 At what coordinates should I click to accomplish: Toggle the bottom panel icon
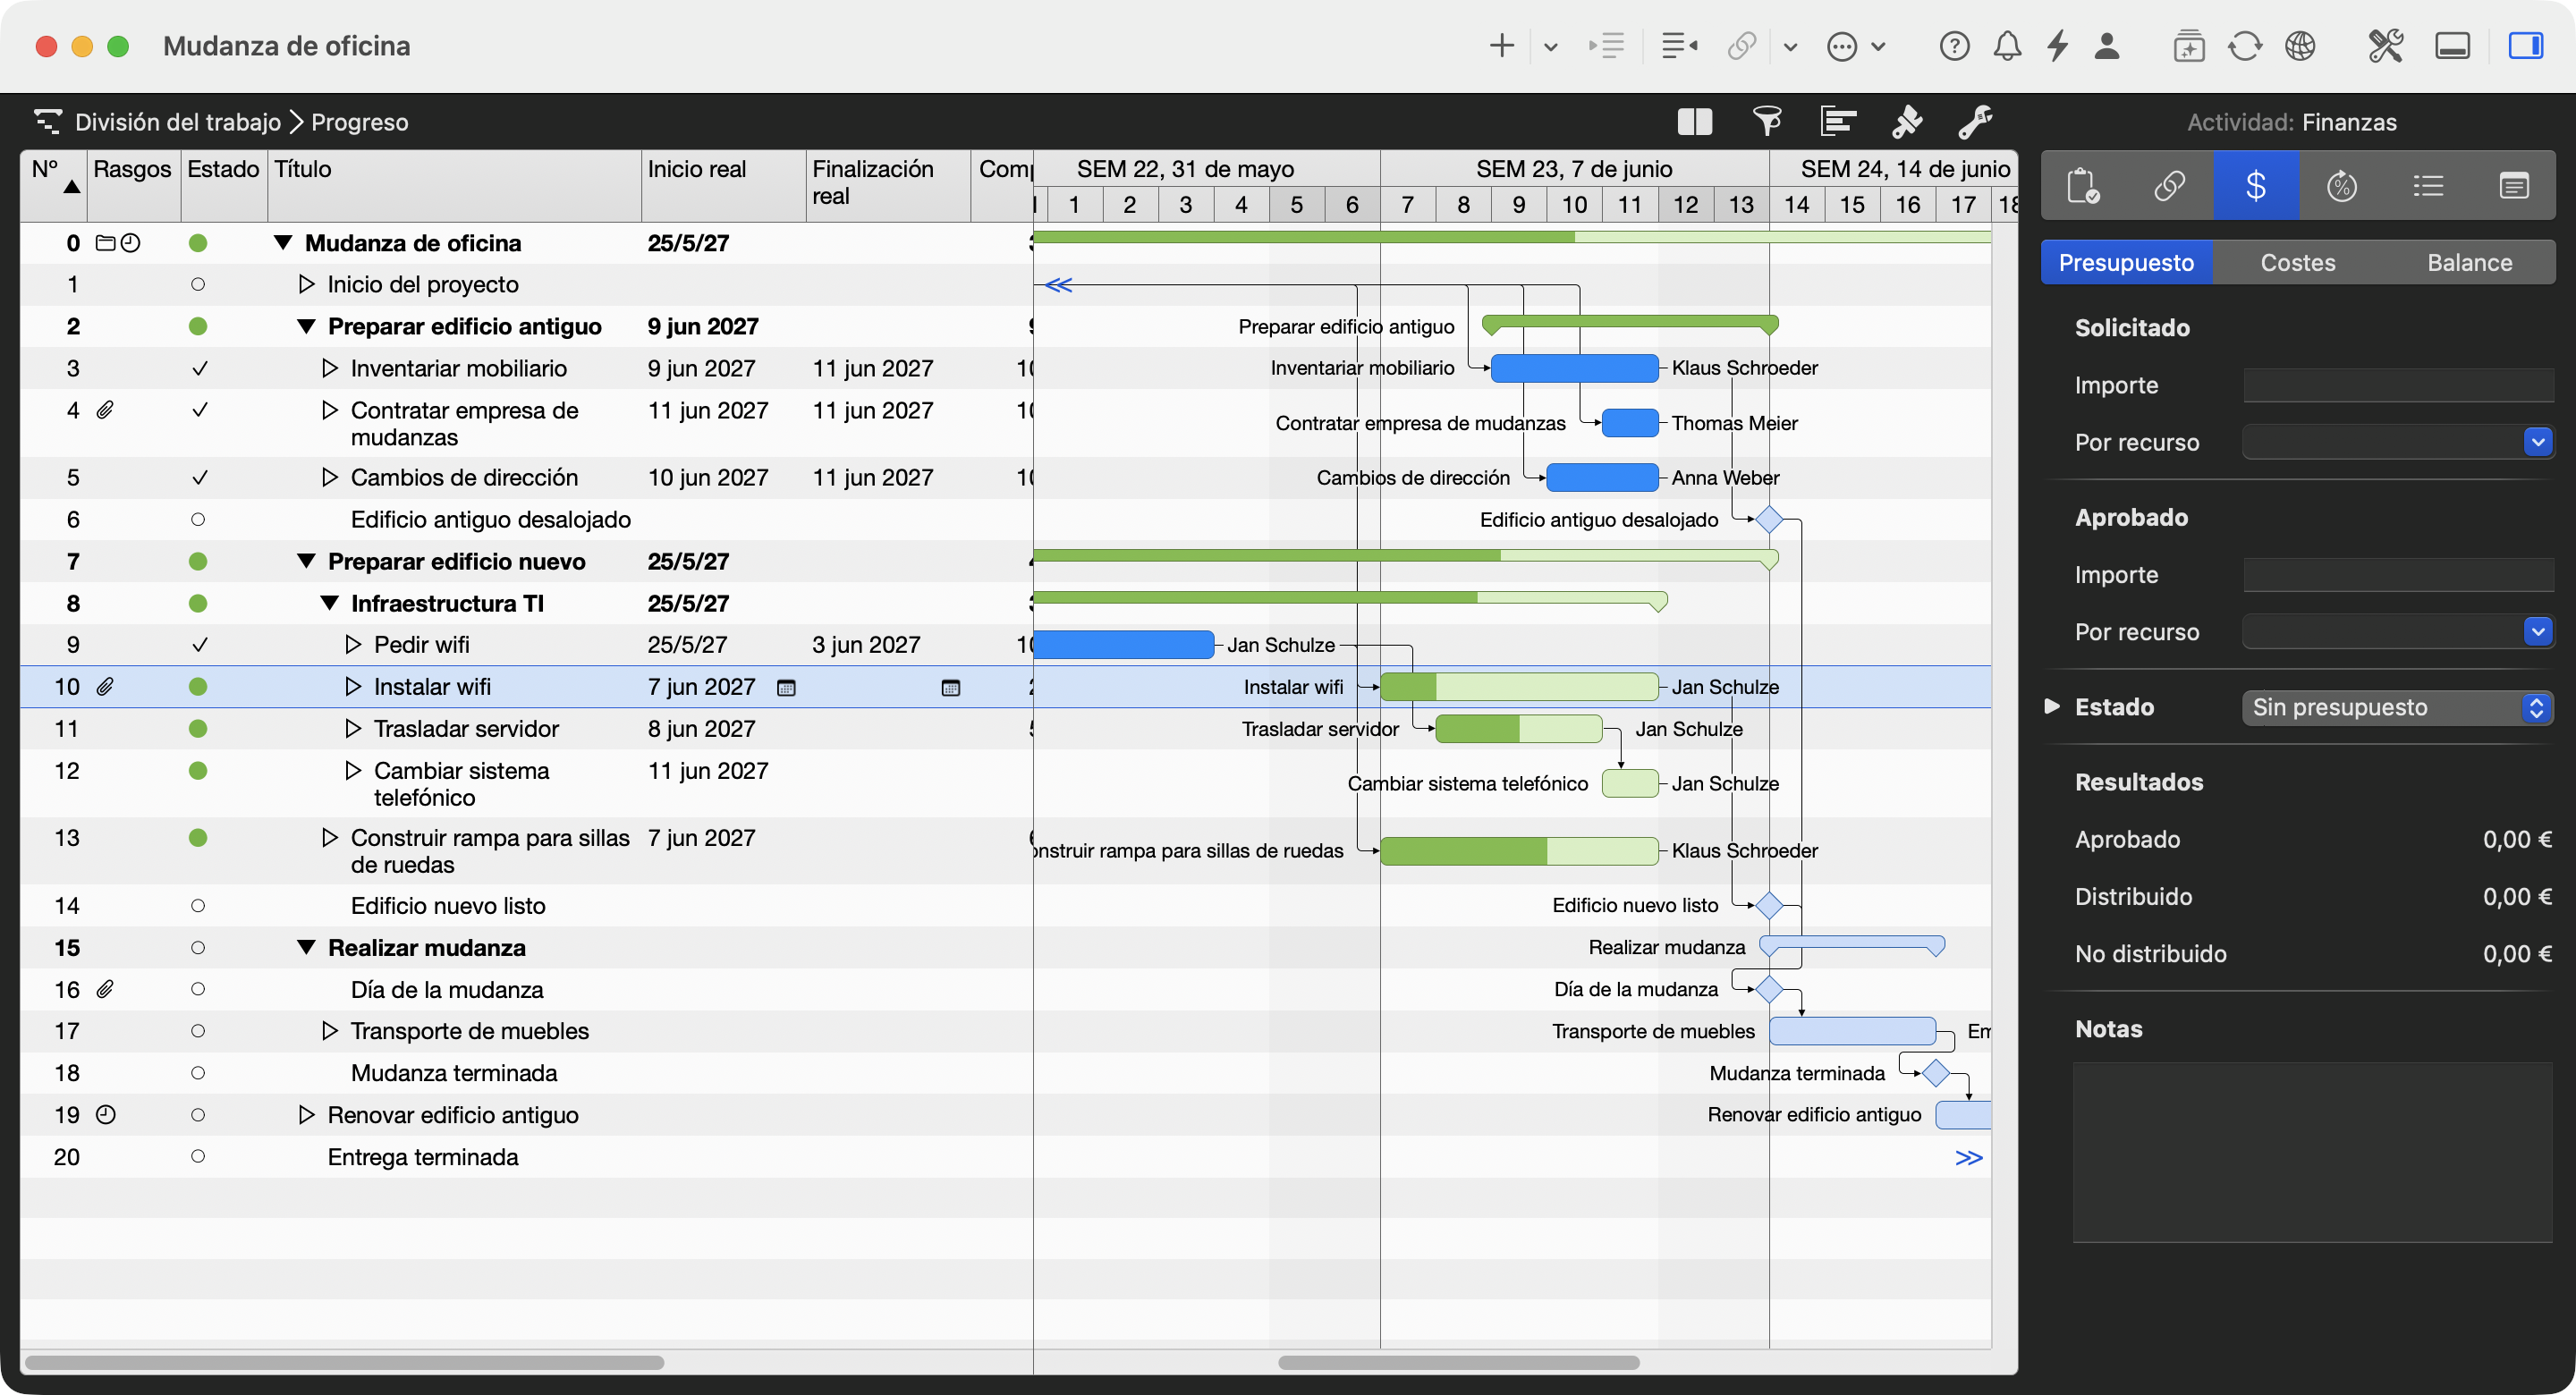(x=2452, y=46)
